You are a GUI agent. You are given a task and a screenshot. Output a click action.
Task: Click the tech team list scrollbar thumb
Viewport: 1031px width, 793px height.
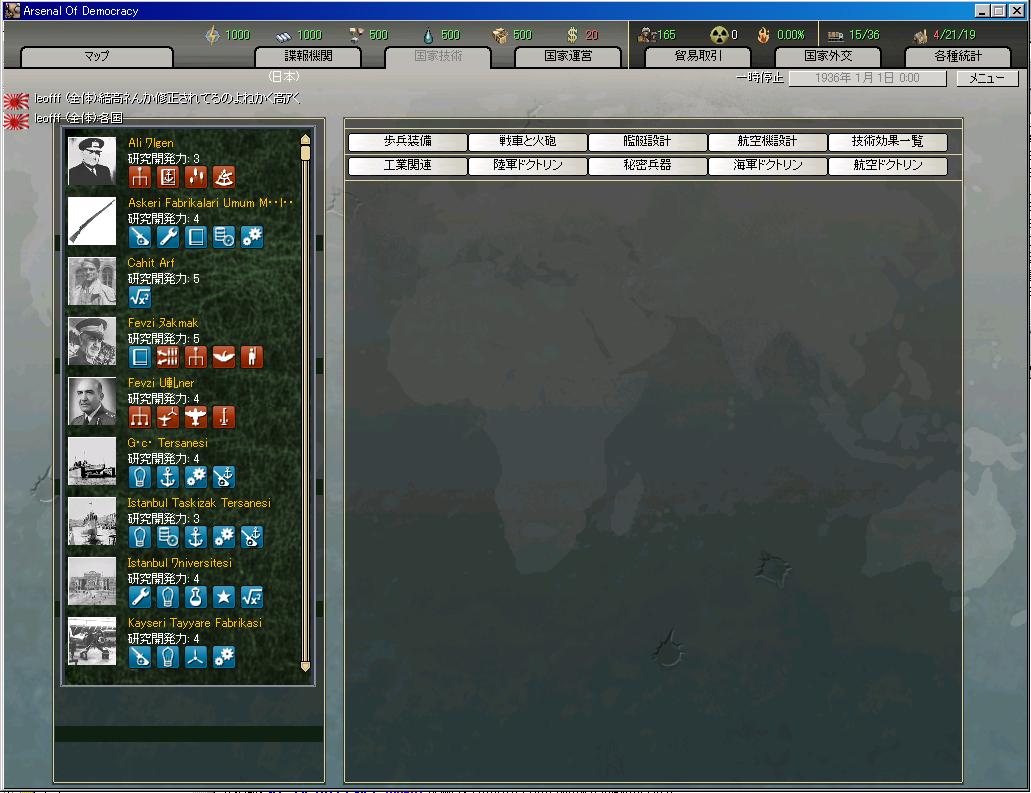click(305, 153)
